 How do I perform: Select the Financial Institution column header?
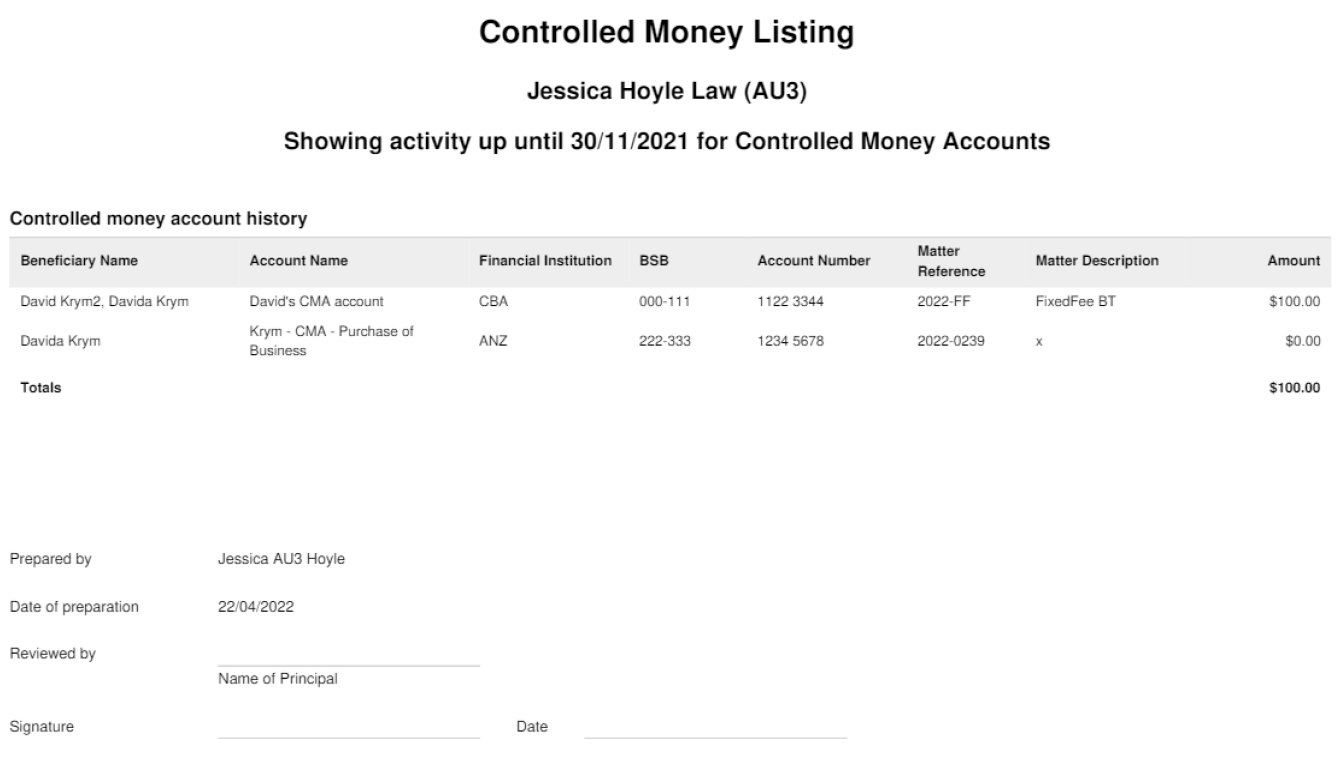tap(545, 261)
